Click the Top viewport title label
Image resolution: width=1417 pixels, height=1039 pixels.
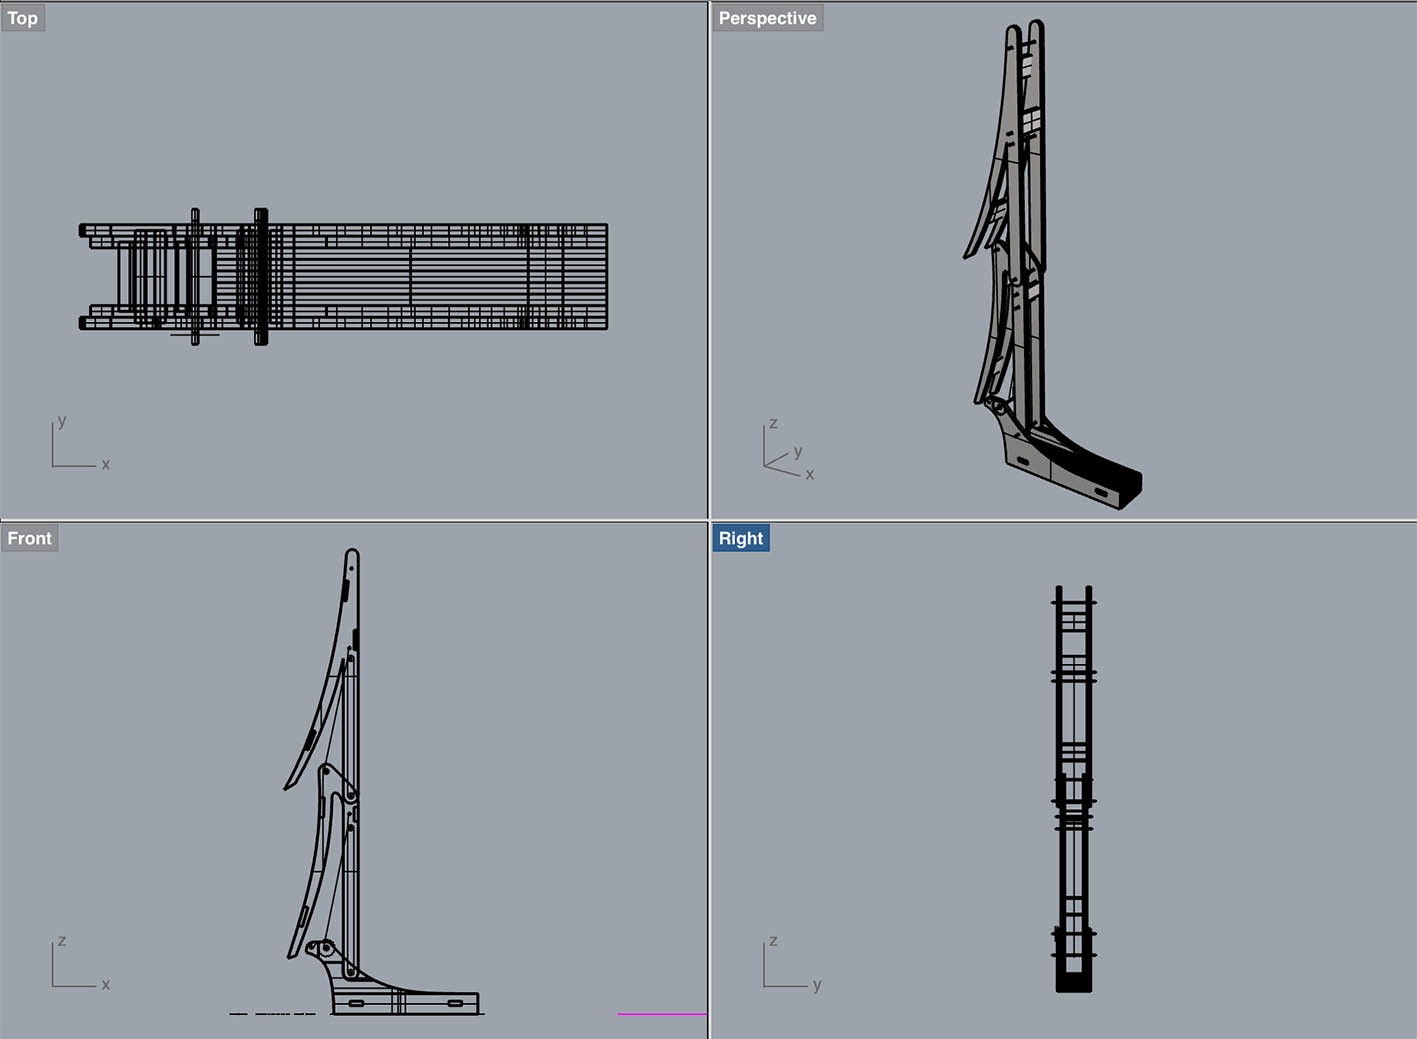tap(23, 18)
